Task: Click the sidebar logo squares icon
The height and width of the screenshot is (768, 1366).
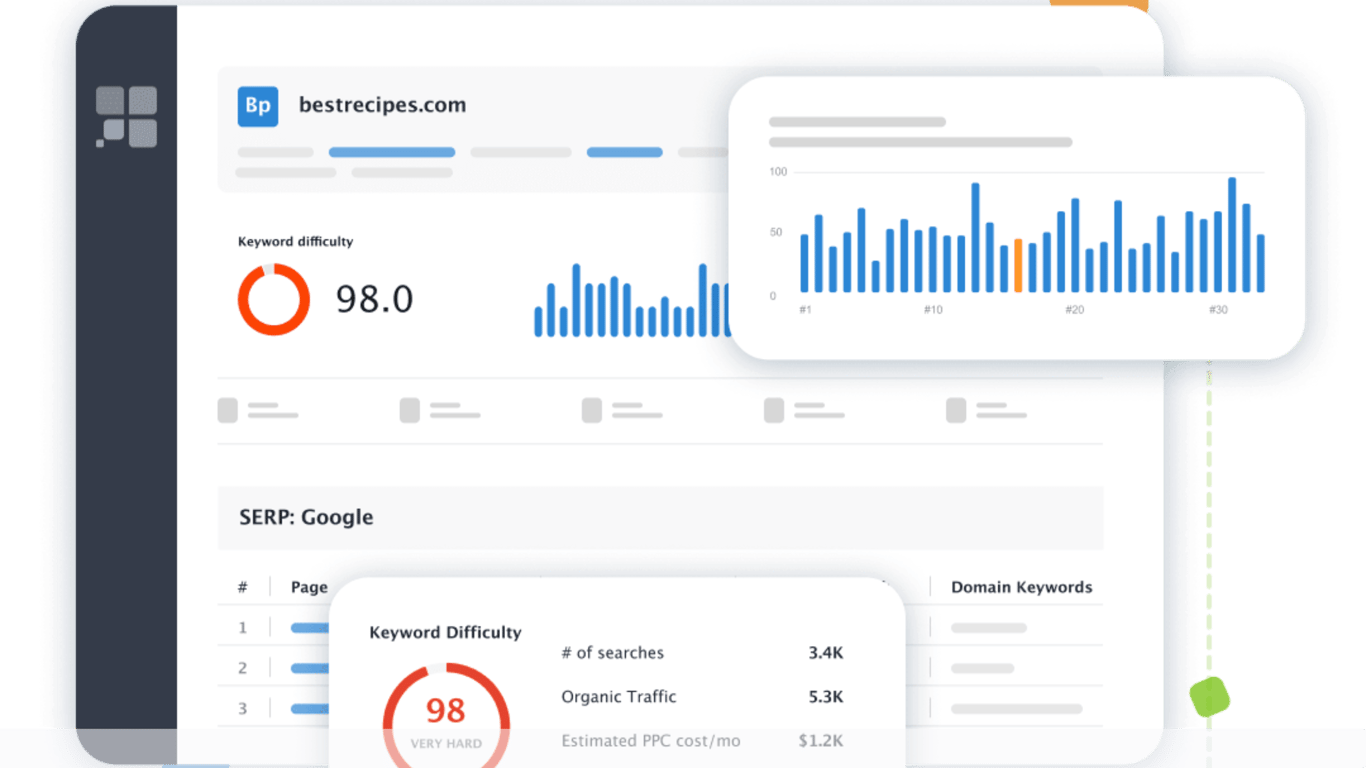Action: pos(126,117)
